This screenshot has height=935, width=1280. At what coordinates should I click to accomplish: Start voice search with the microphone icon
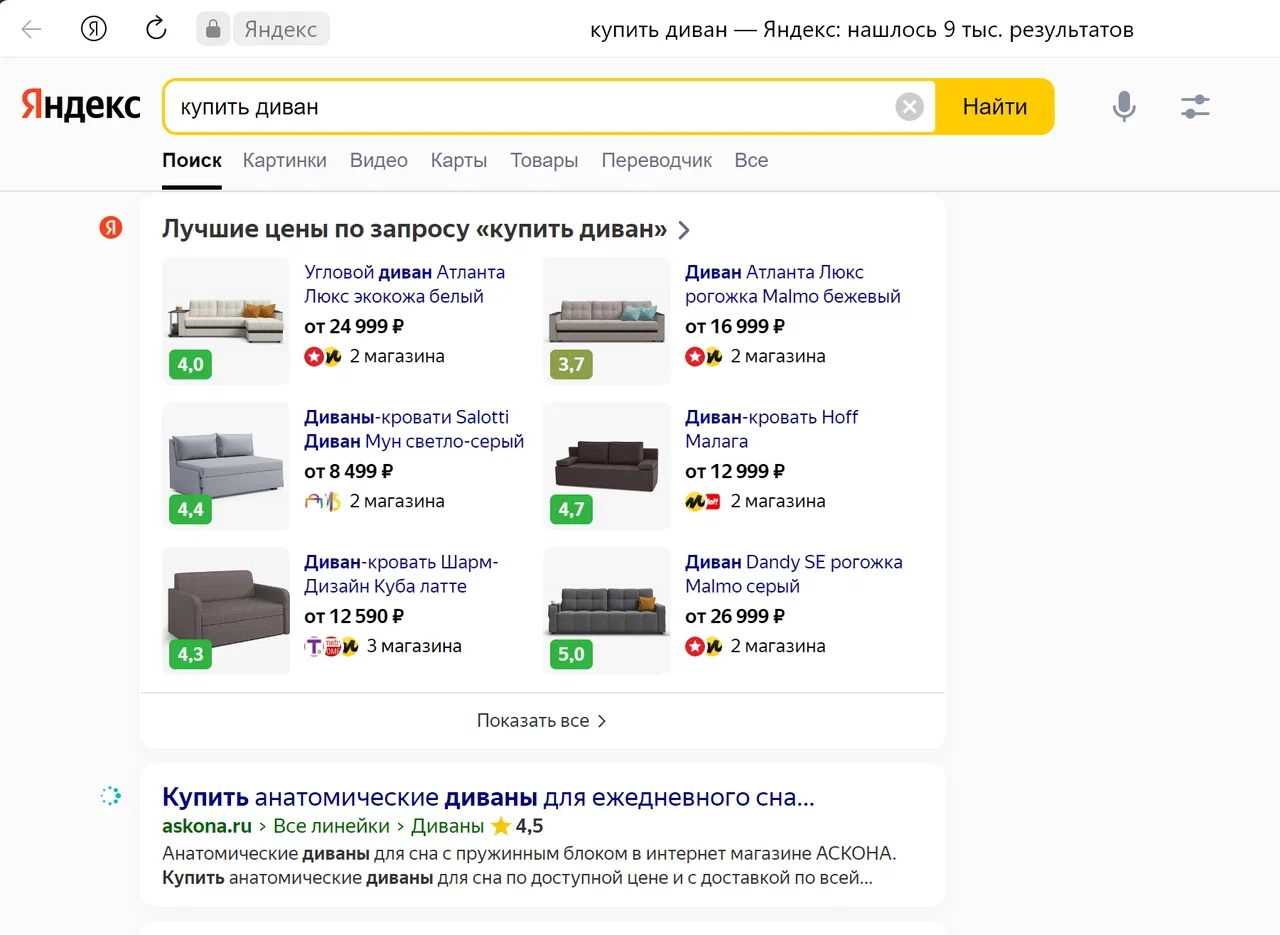(x=1125, y=106)
